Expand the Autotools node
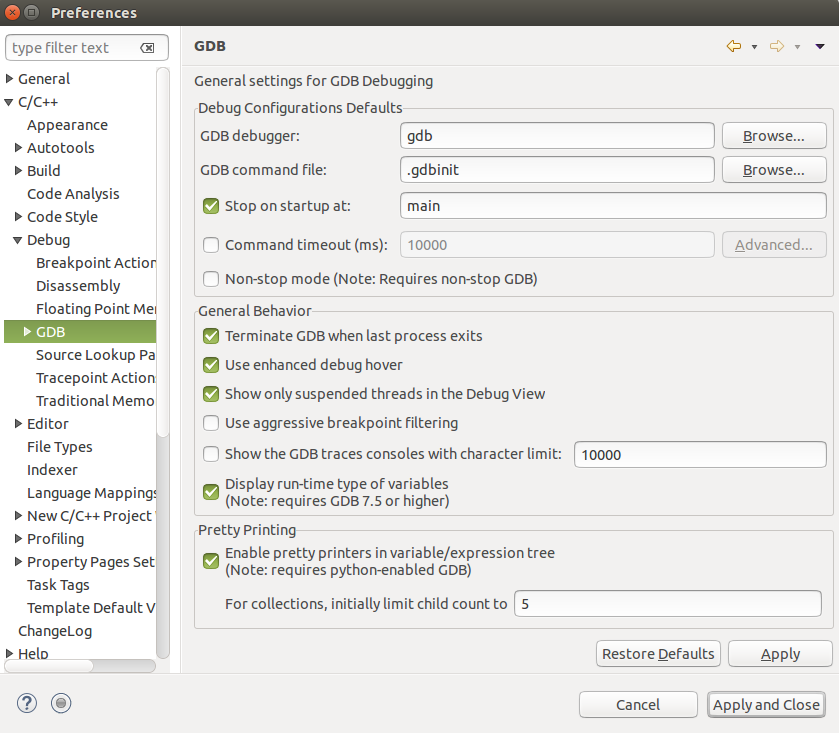Viewport: 839px width, 733px height. (x=18, y=148)
